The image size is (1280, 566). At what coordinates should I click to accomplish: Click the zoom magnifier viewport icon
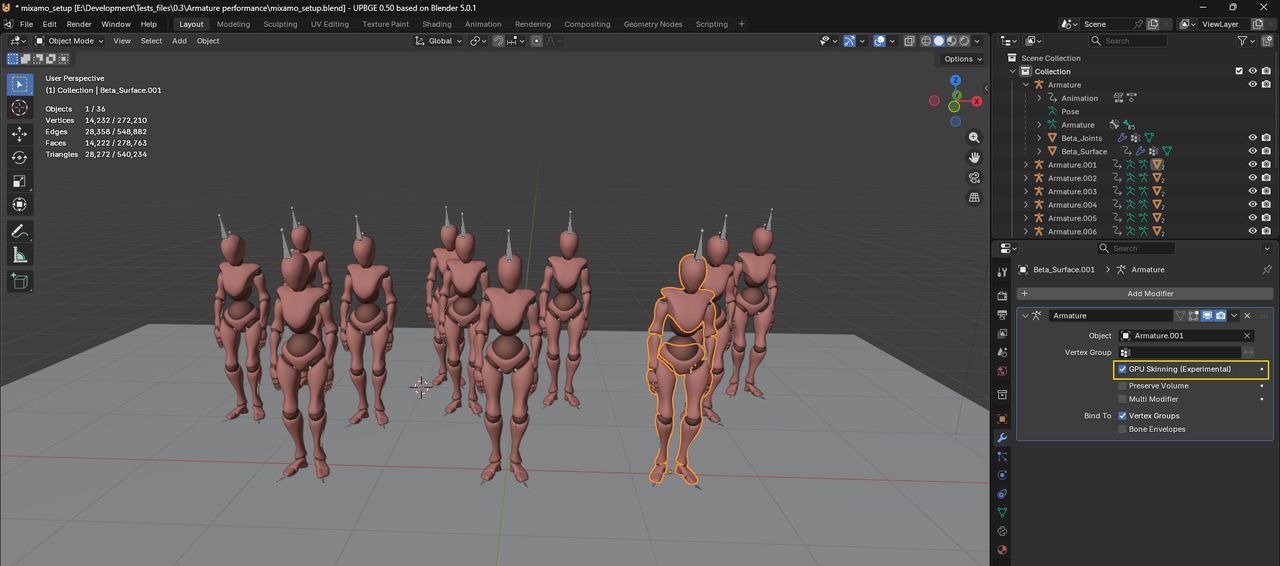(974, 138)
